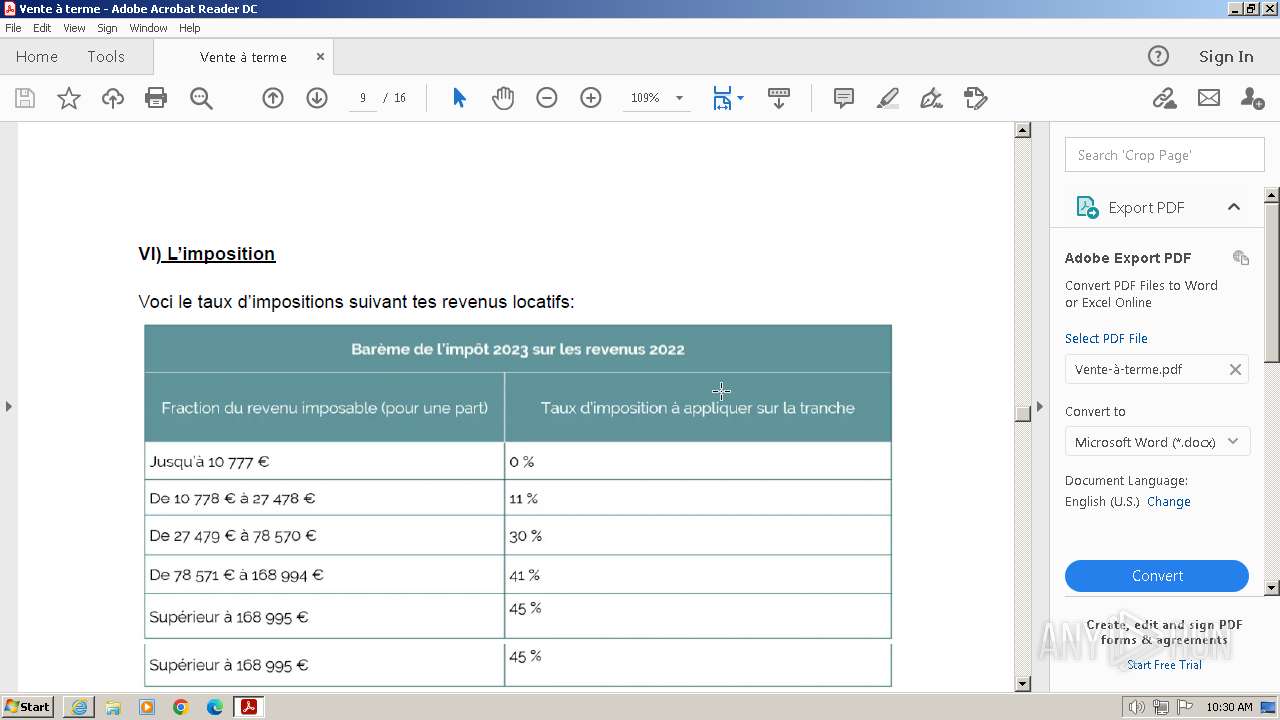1280x720 pixels.
Task: Click the Select PDF File link
Action: [x=1106, y=338]
